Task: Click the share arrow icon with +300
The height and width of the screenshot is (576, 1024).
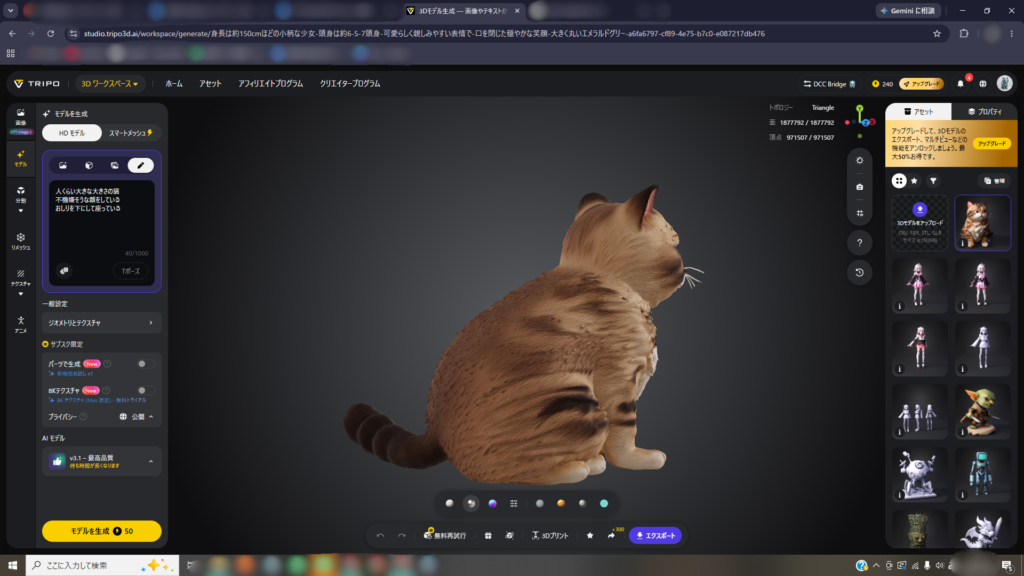Action: [x=611, y=536]
